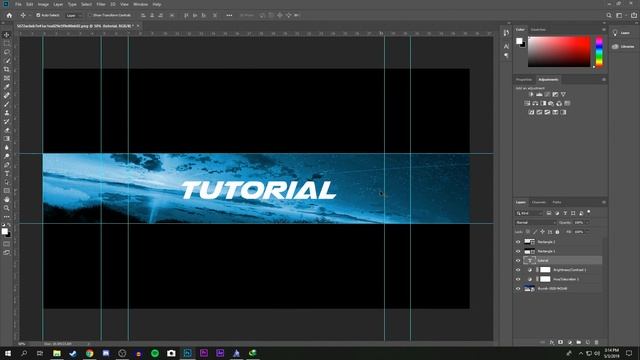This screenshot has height=360, width=640.
Task: Open the Color panel options menu
Action: [x=604, y=29]
